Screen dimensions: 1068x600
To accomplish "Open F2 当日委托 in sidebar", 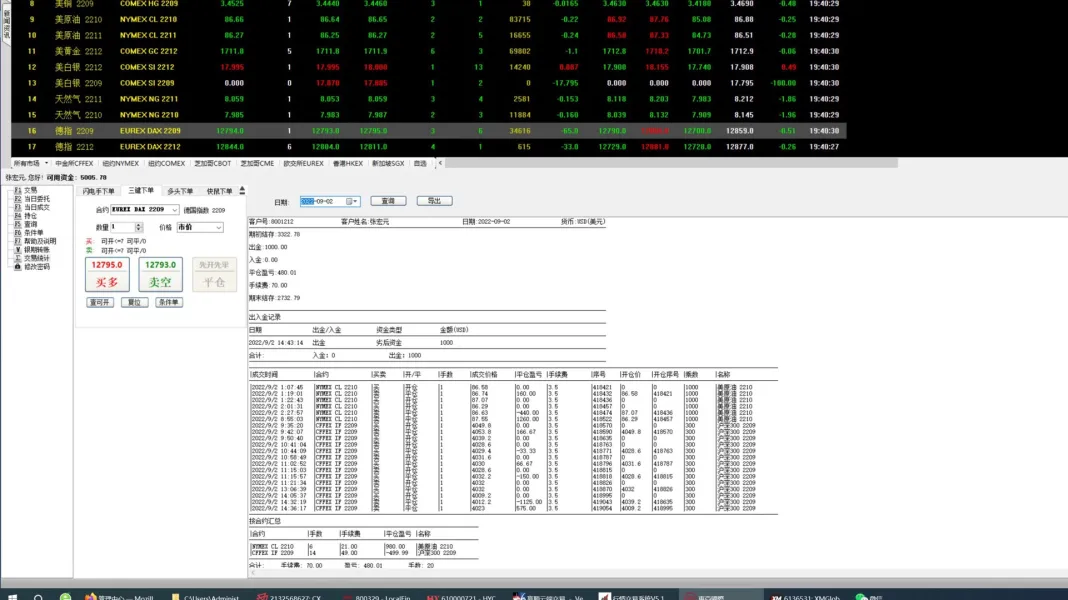I will (x=32, y=199).
